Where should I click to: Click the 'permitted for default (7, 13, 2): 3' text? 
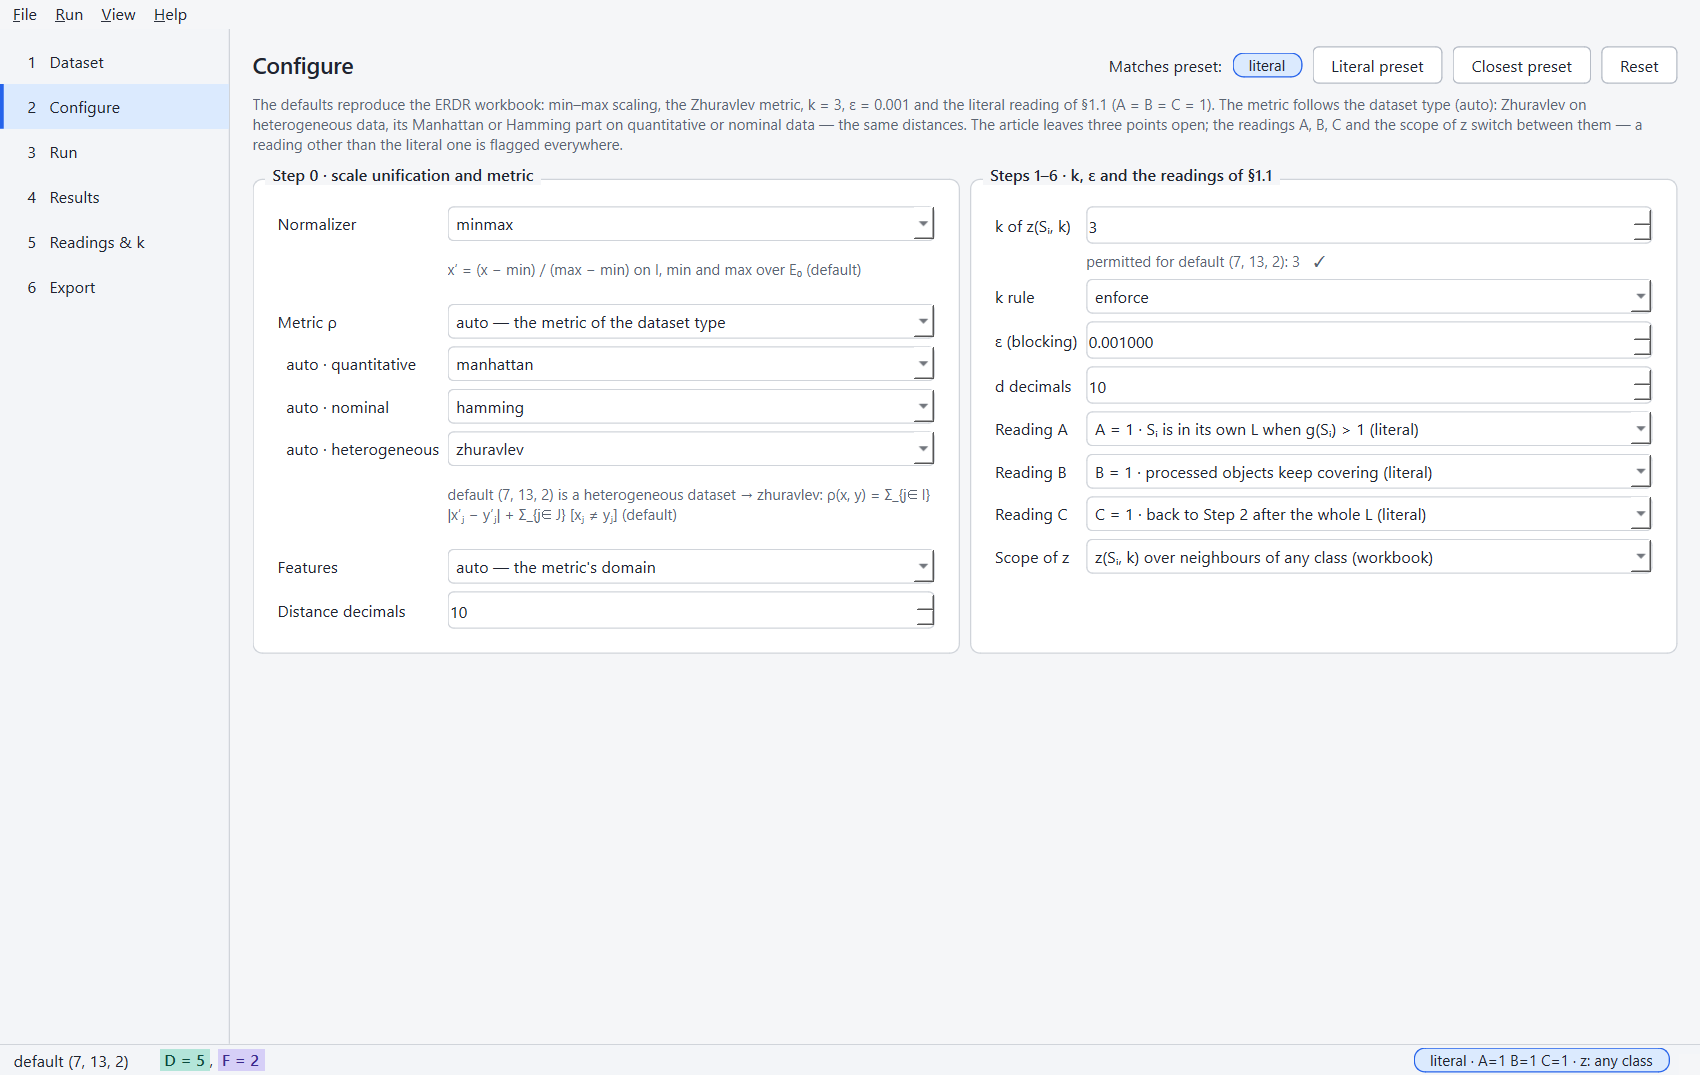click(1193, 262)
